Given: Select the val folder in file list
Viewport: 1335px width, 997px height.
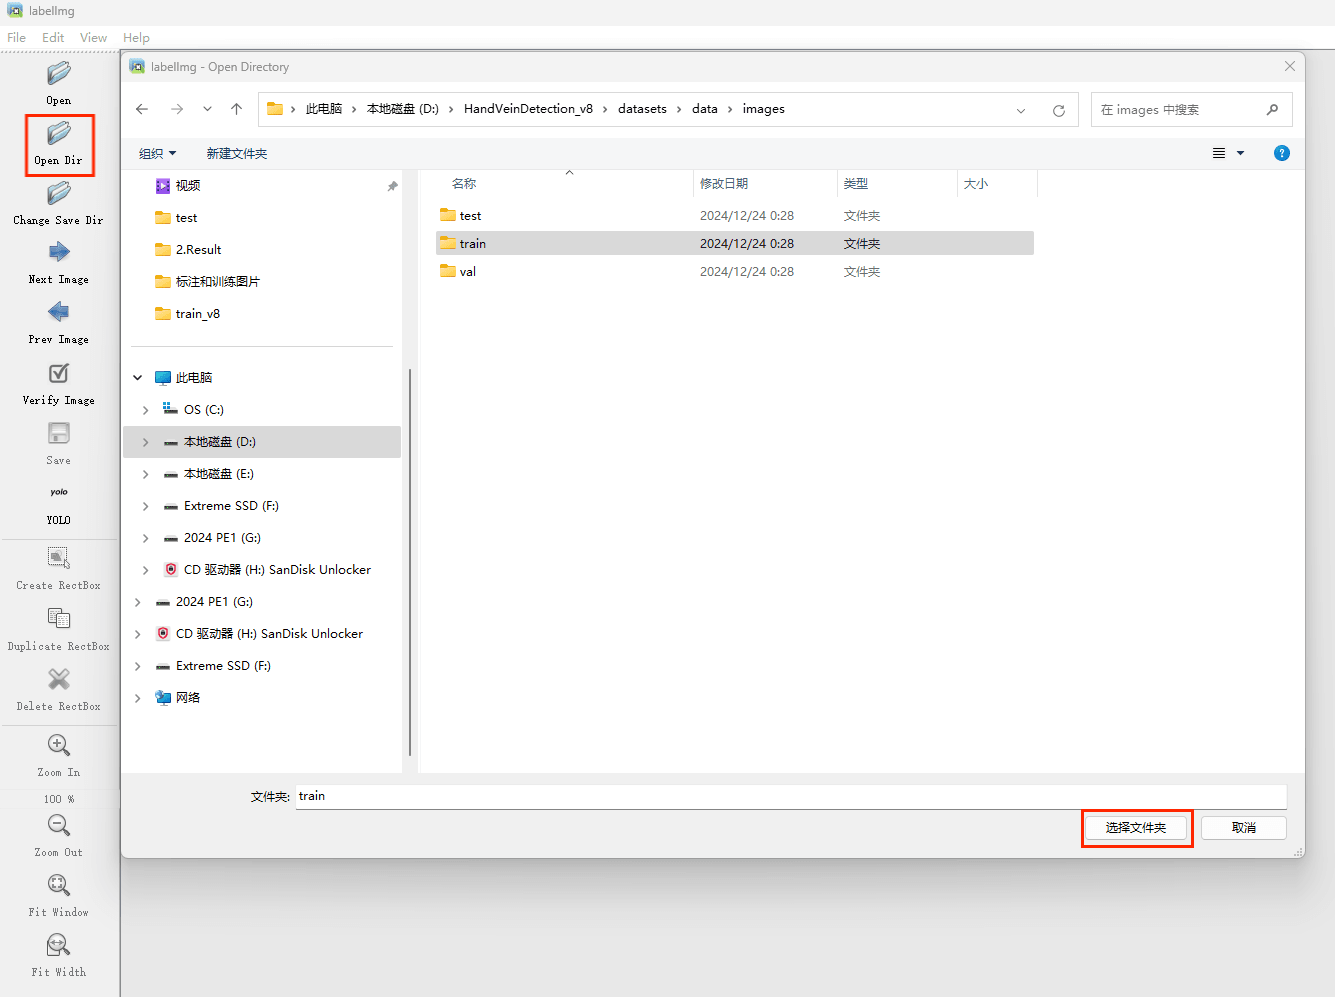Looking at the screenshot, I should pyautogui.click(x=467, y=272).
